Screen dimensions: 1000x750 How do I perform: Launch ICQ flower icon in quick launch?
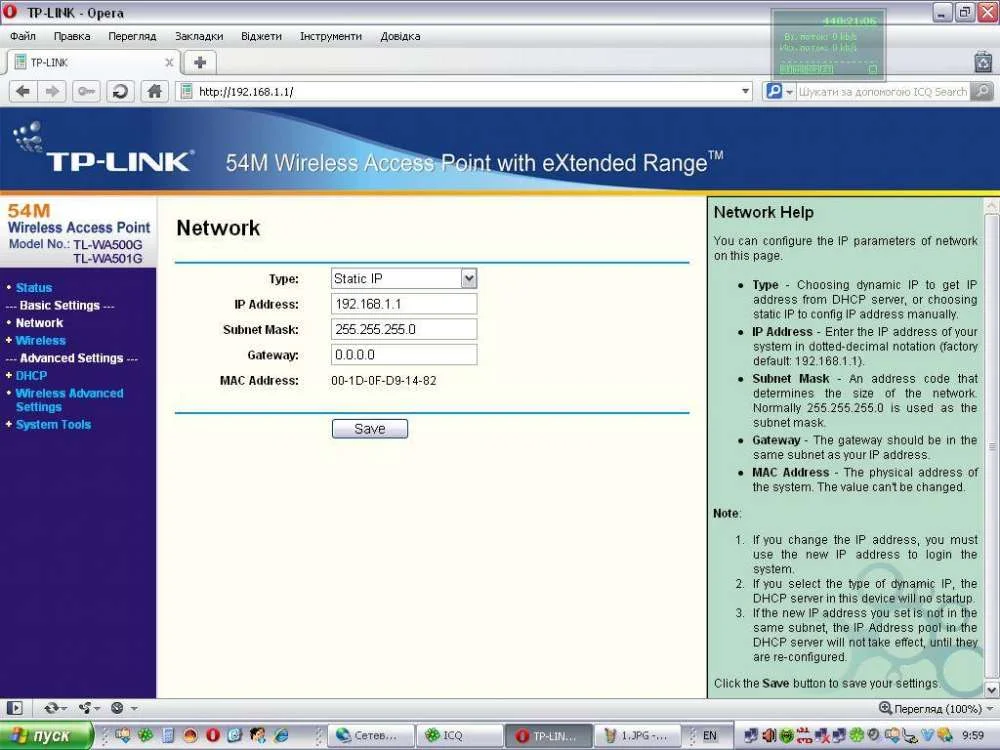(145, 735)
